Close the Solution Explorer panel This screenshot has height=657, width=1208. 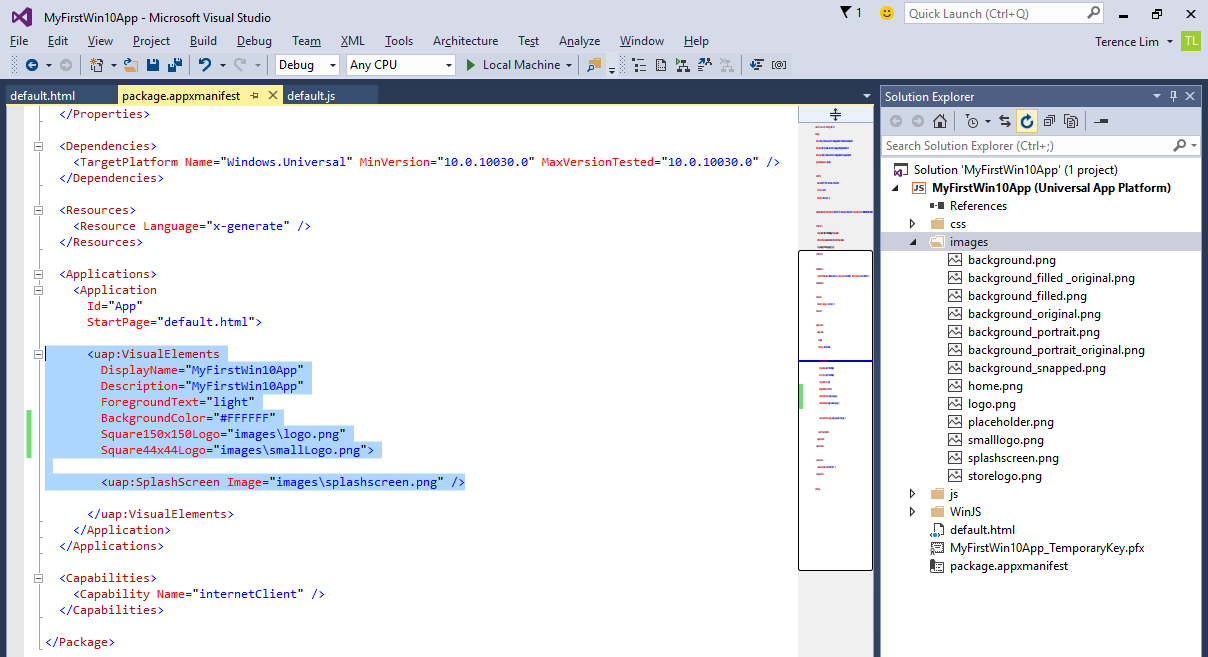(1191, 96)
